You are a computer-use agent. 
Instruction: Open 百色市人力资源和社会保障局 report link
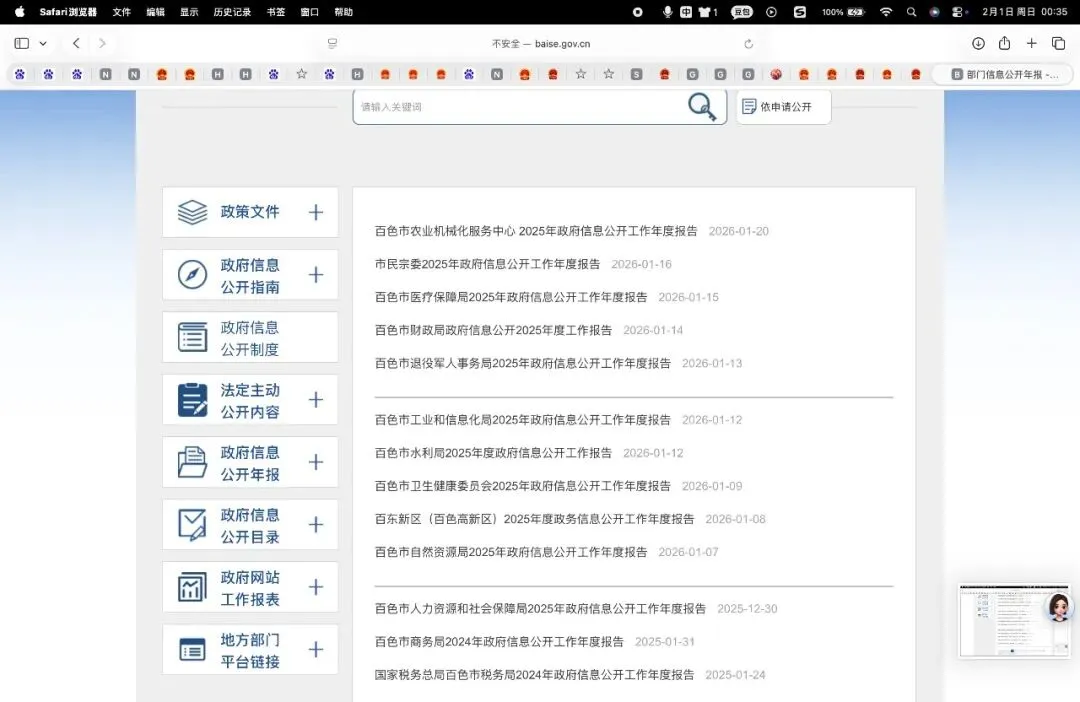(540, 608)
